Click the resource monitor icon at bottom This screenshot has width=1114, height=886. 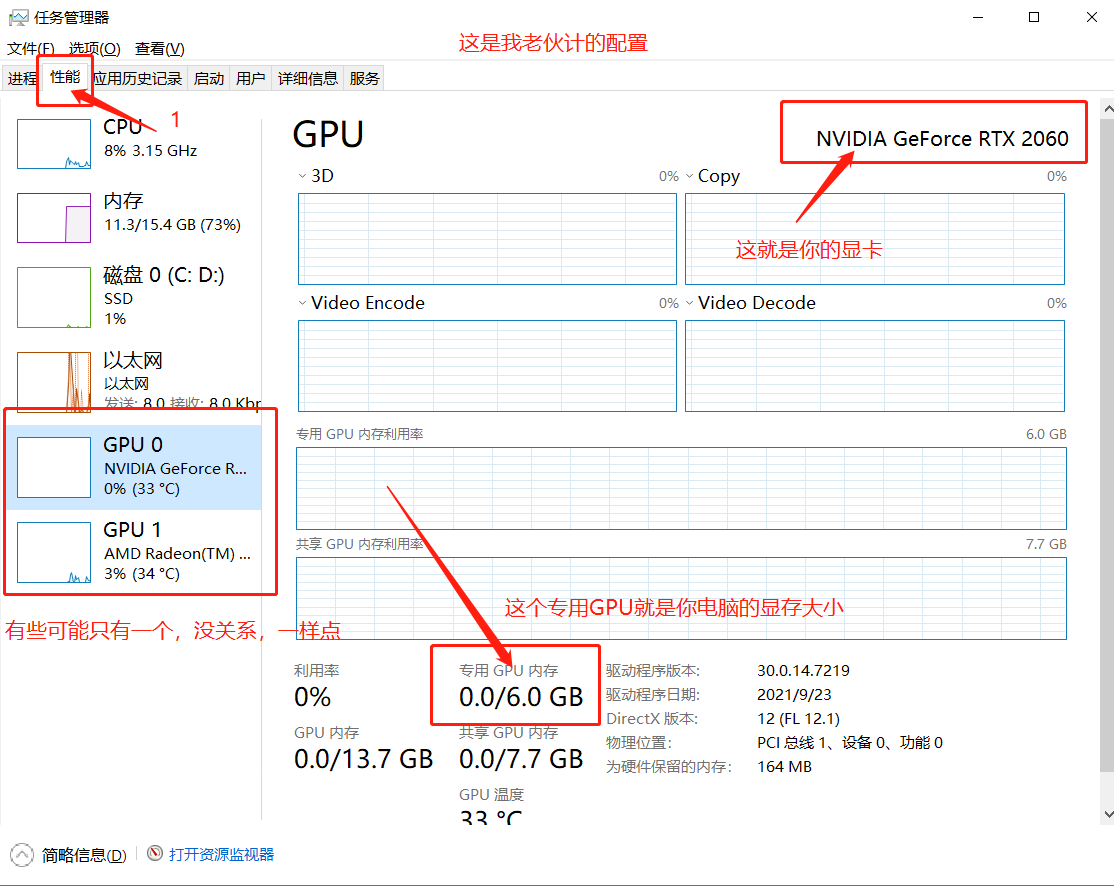point(155,854)
